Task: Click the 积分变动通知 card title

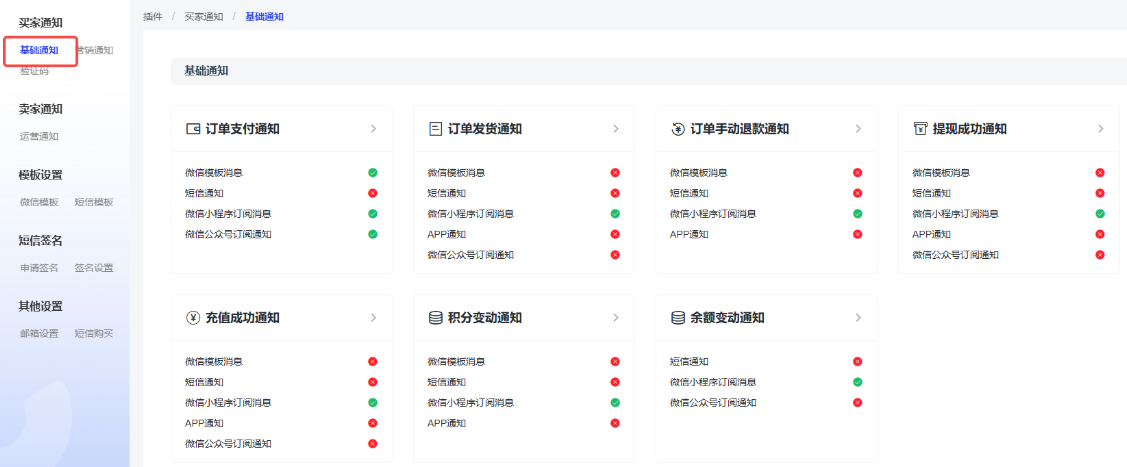Action: click(484, 318)
